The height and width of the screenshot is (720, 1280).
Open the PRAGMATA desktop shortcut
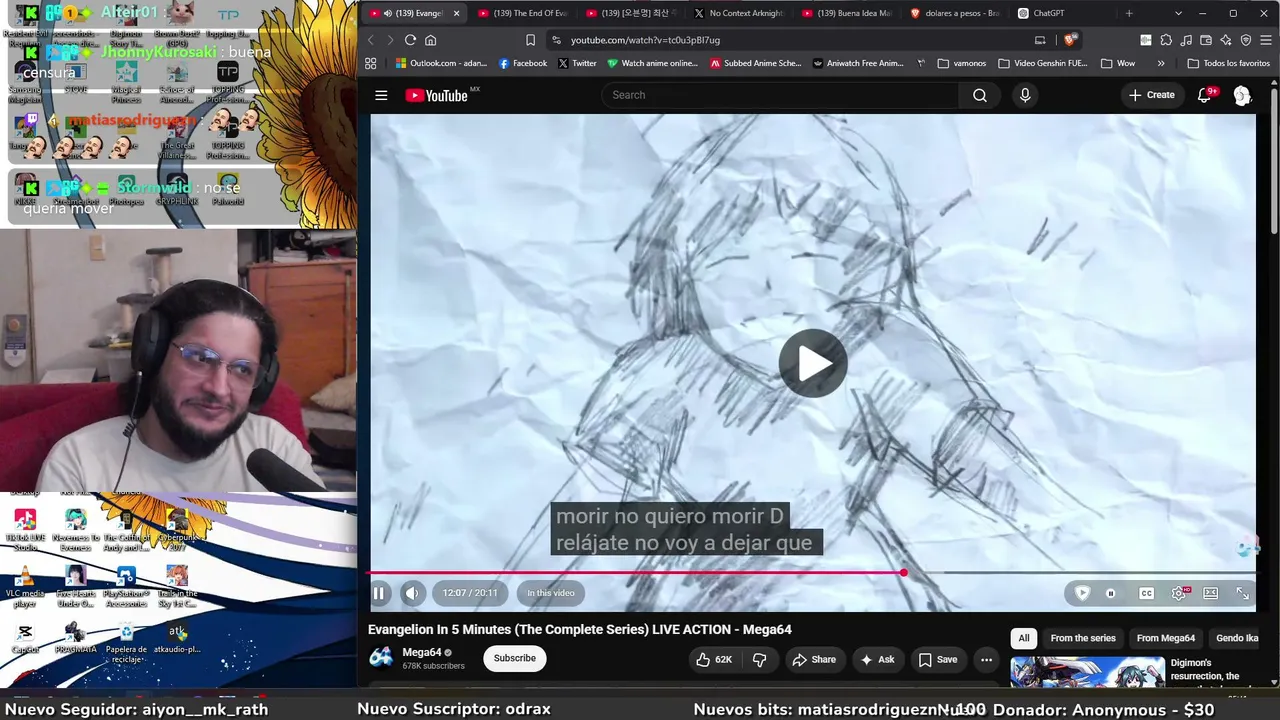pyautogui.click(x=75, y=639)
